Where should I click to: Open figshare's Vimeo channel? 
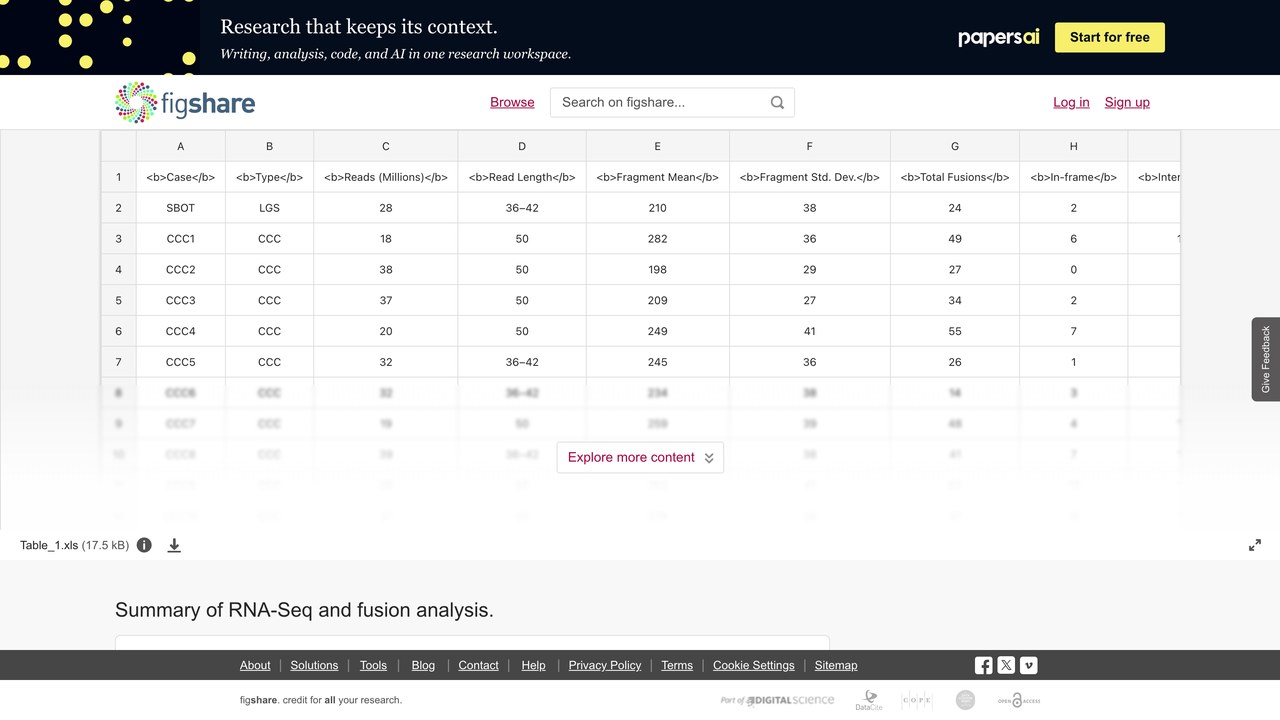[1028, 665]
